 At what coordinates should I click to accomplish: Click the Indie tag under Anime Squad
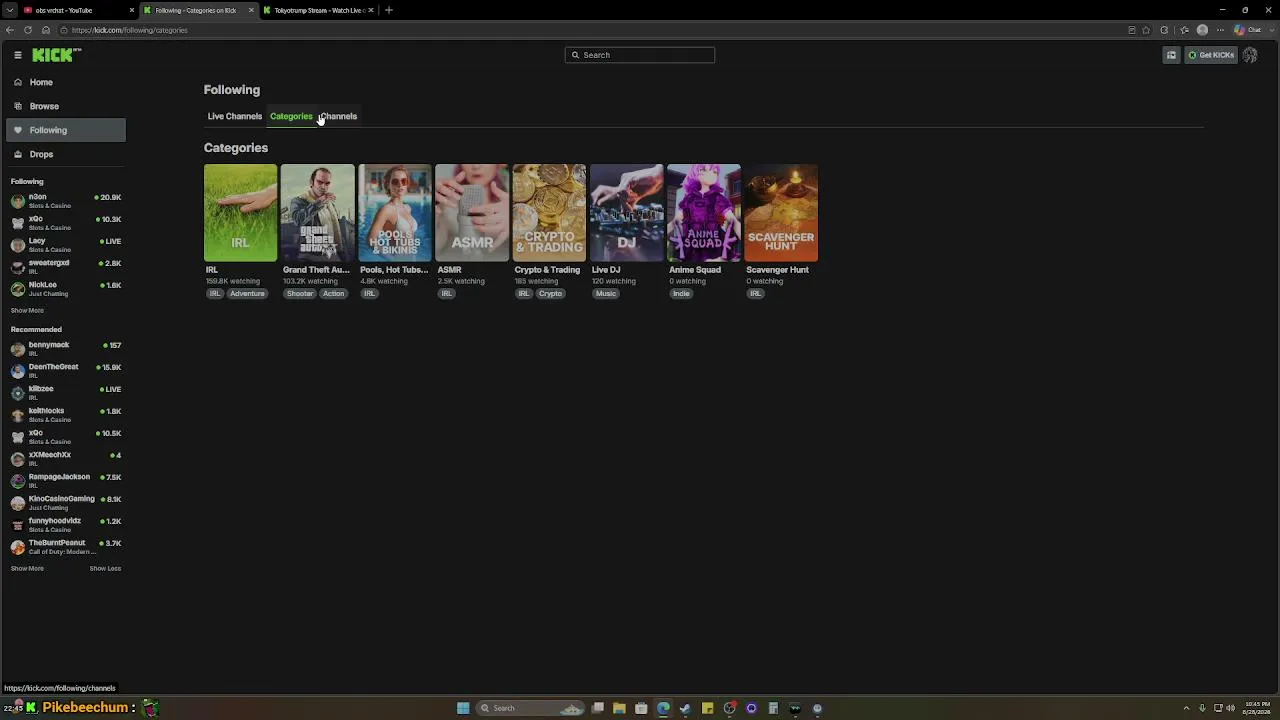(681, 294)
